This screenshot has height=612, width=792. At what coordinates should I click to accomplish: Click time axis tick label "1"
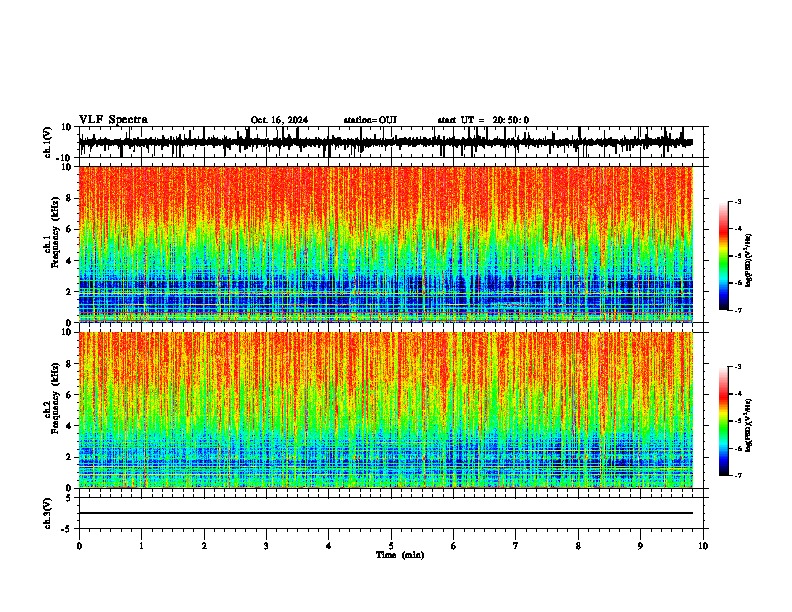pos(141,546)
